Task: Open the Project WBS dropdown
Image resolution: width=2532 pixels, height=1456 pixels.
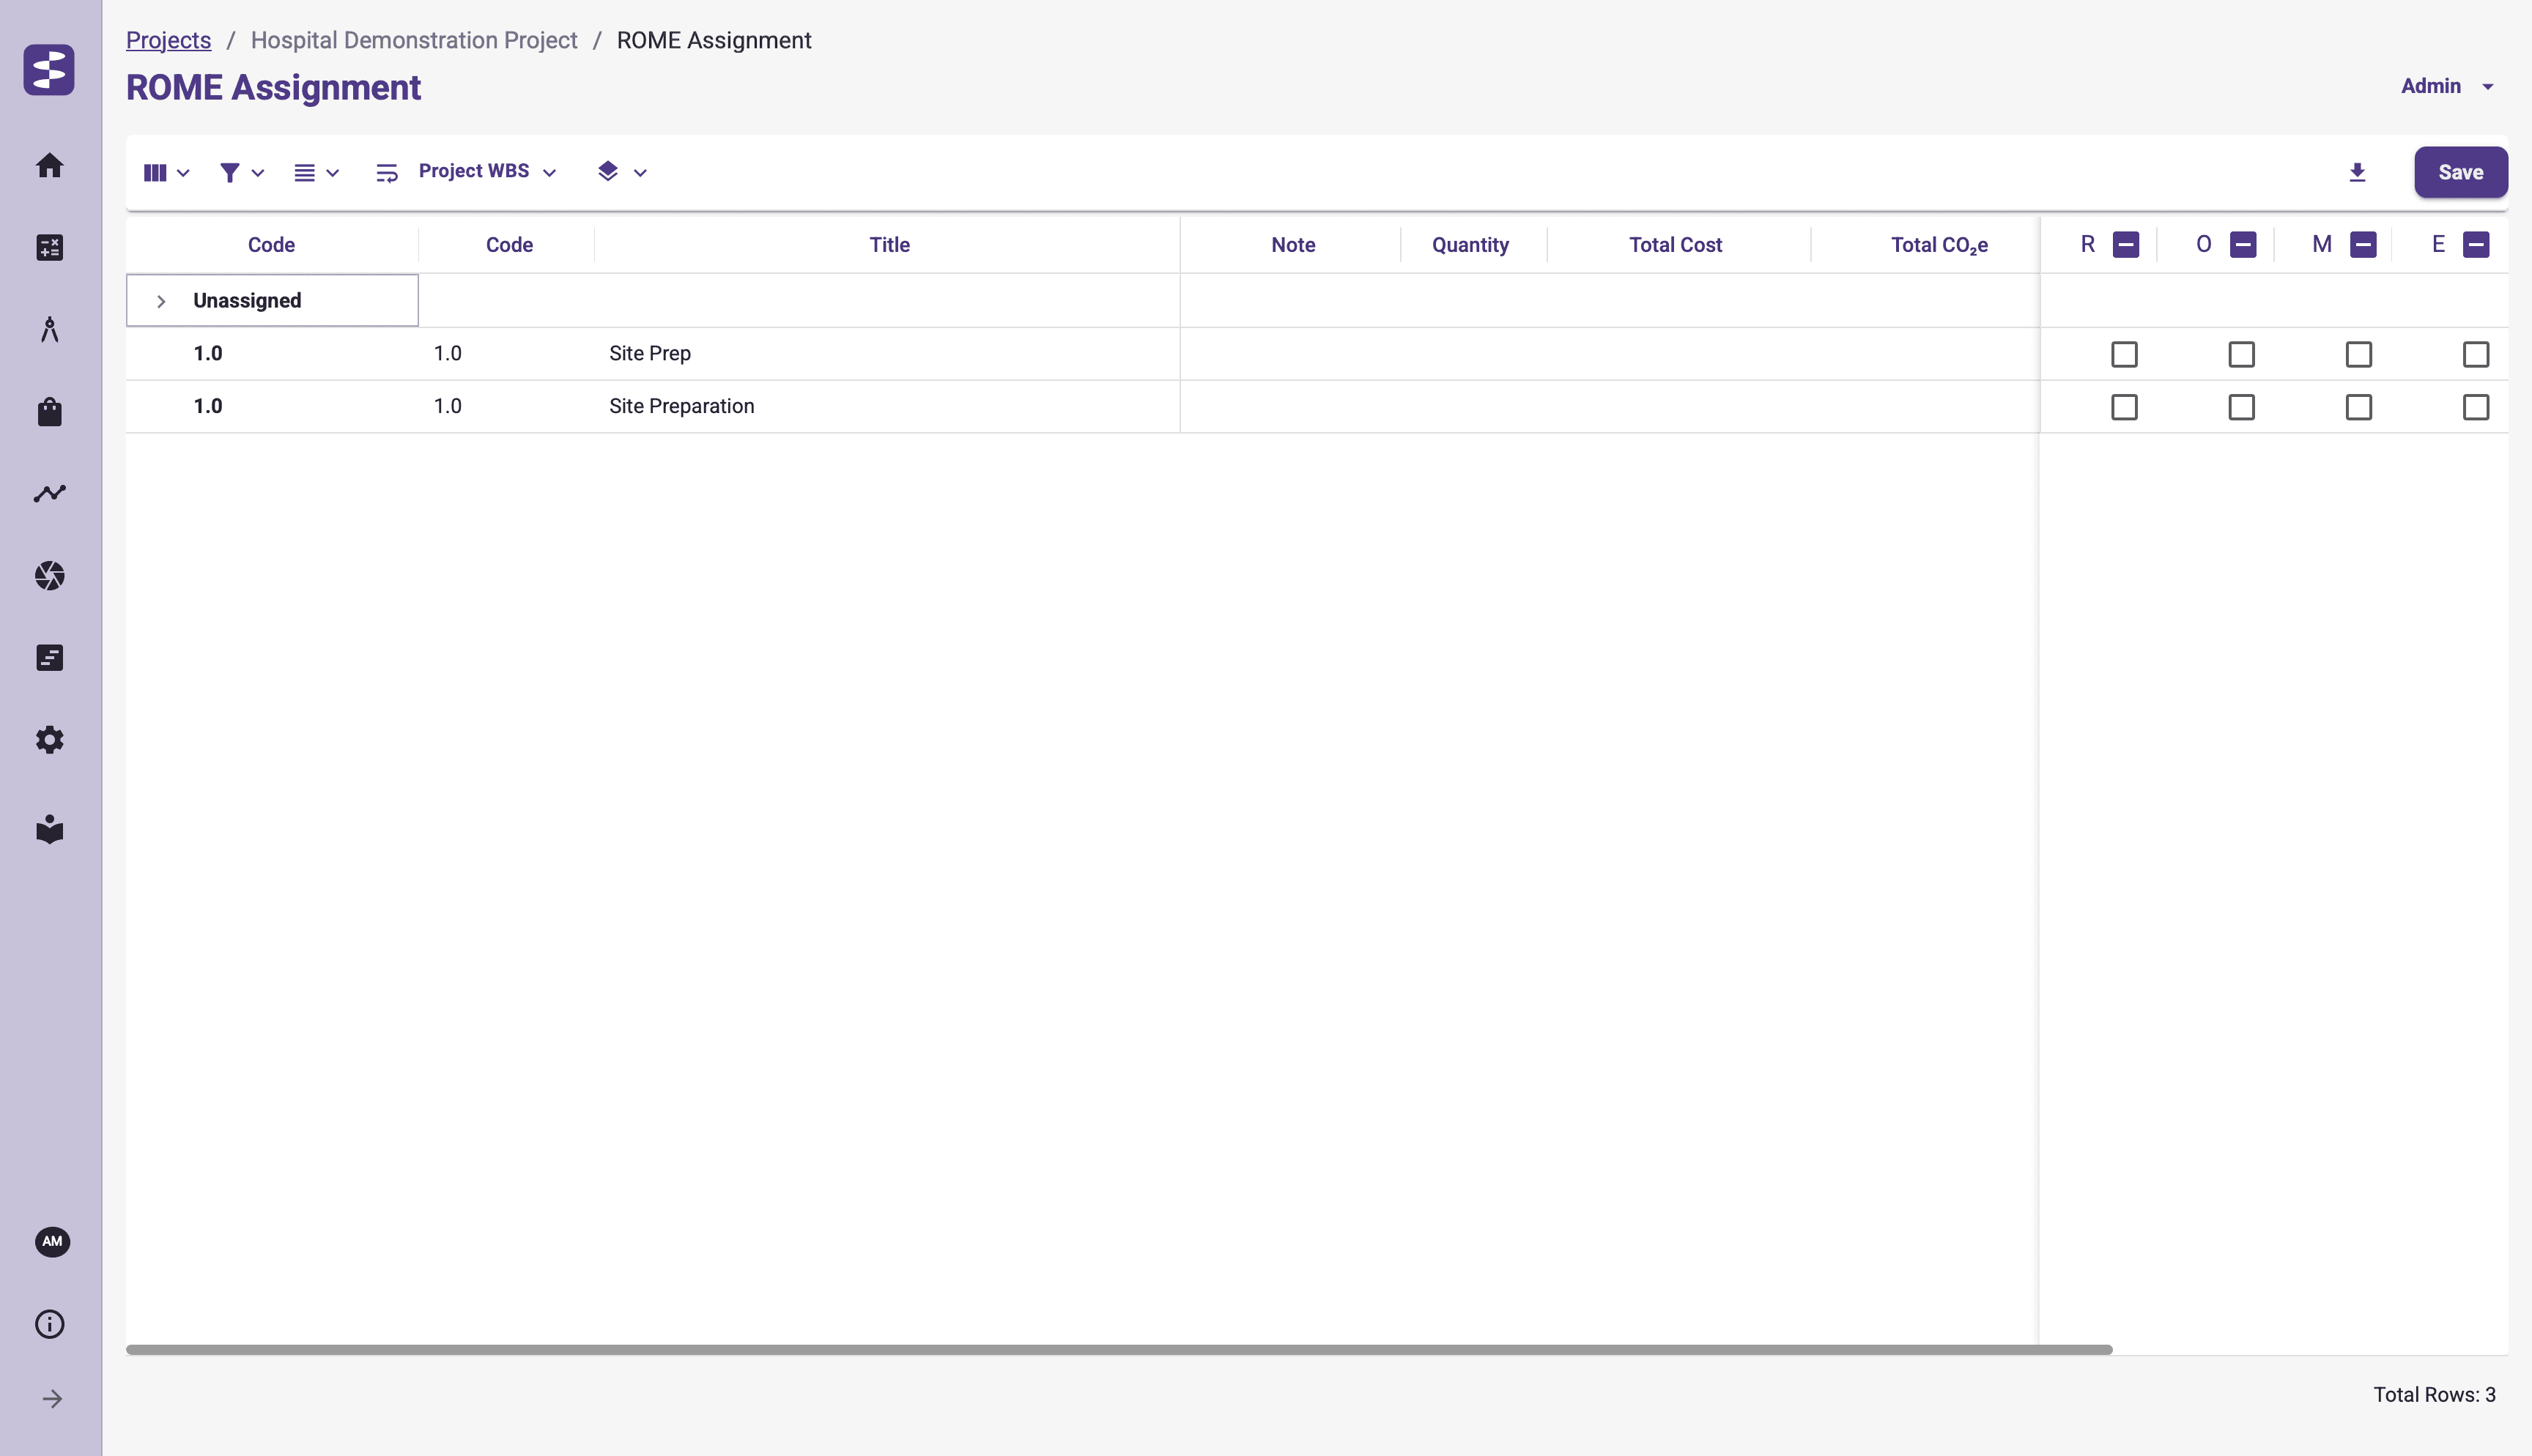Action: [486, 172]
